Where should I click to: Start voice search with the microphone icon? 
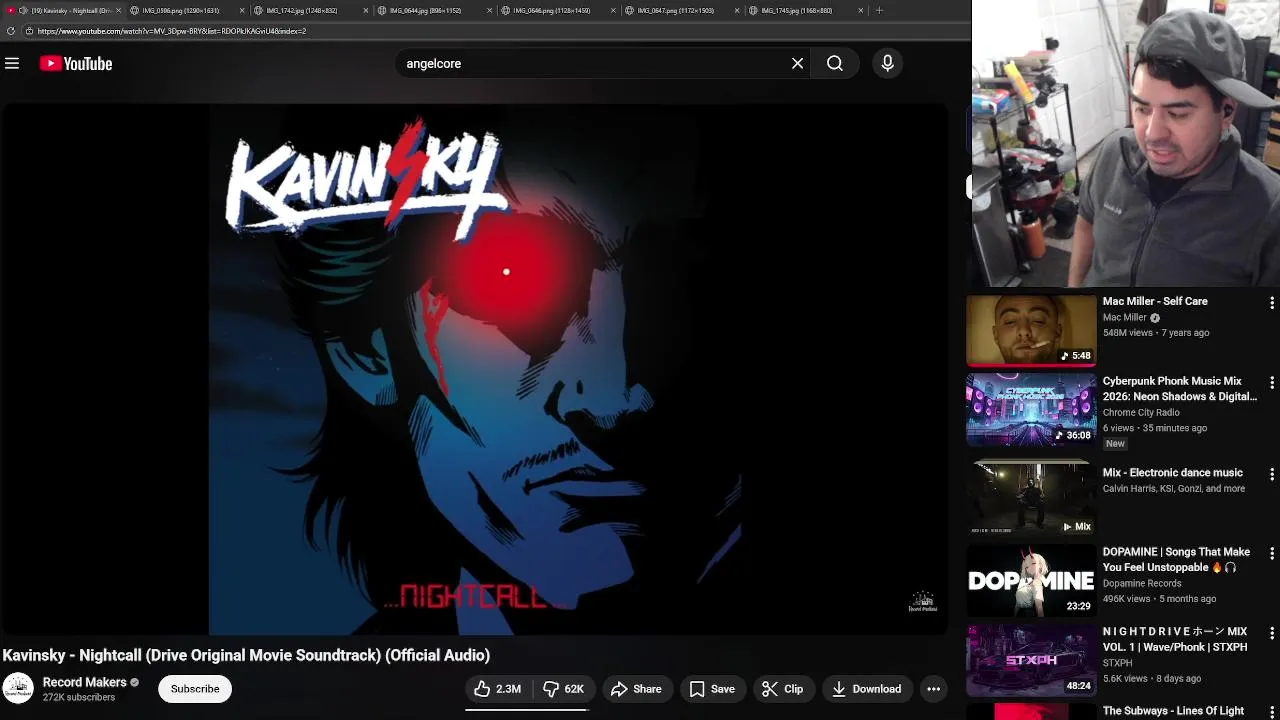(887, 63)
